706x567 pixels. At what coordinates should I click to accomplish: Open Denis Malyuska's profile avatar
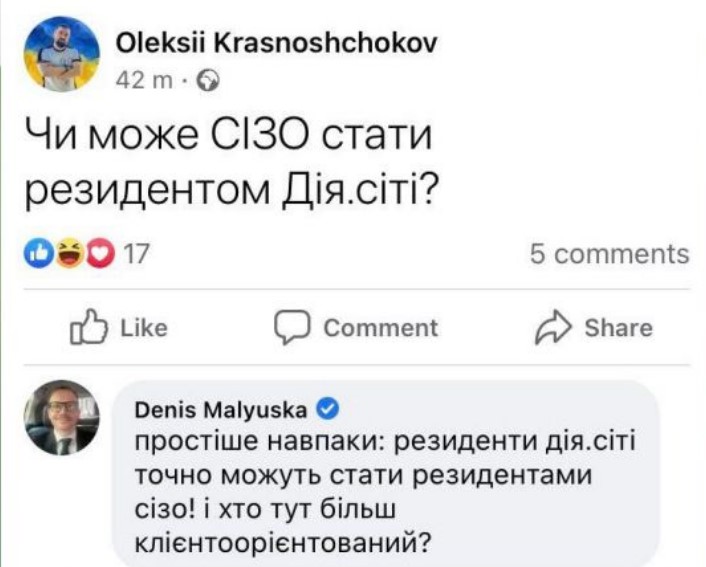(62, 417)
